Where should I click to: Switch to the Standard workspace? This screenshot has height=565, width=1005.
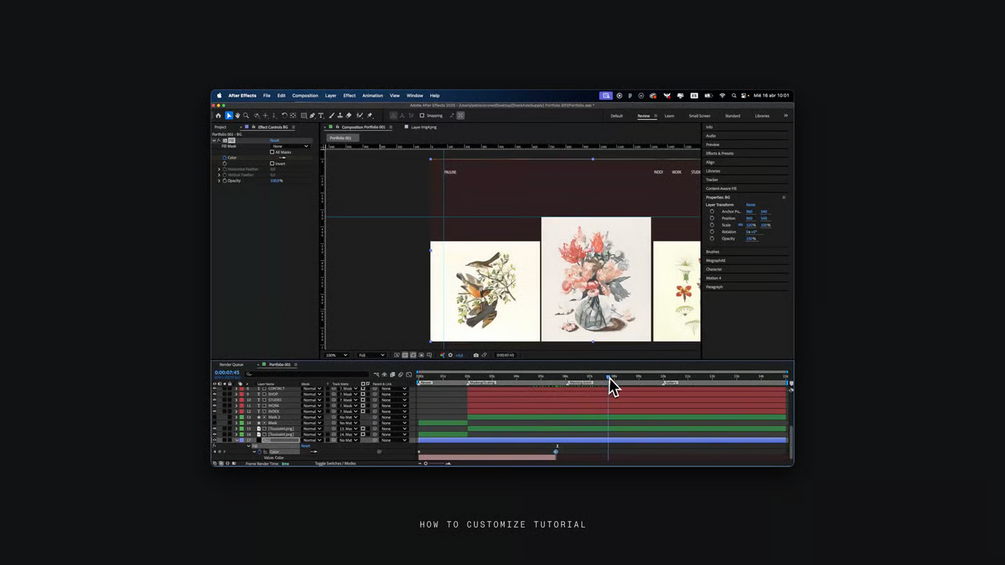click(733, 116)
